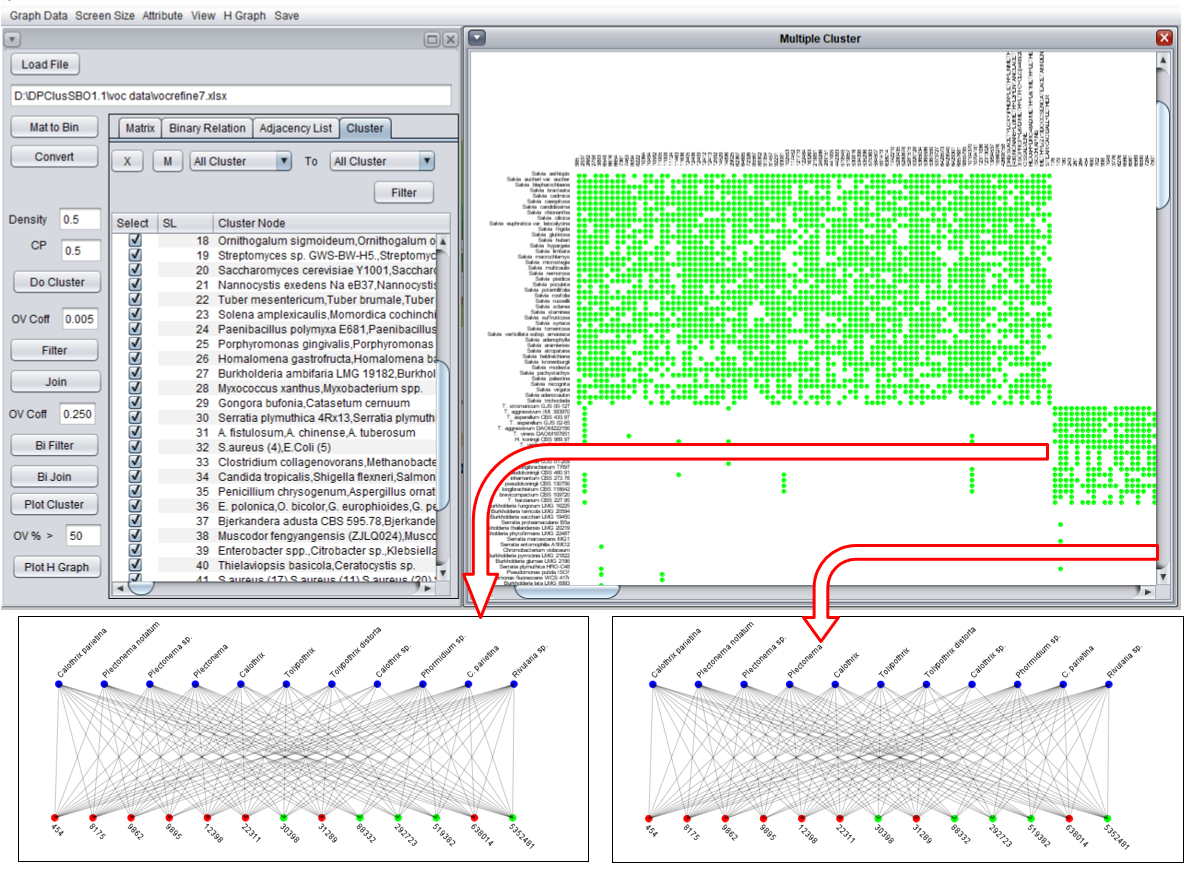This screenshot has height=871, width=1187.
Task: Select row Saccharomyces cerevisiae Y1001
Action: pyautogui.click(x=275, y=270)
